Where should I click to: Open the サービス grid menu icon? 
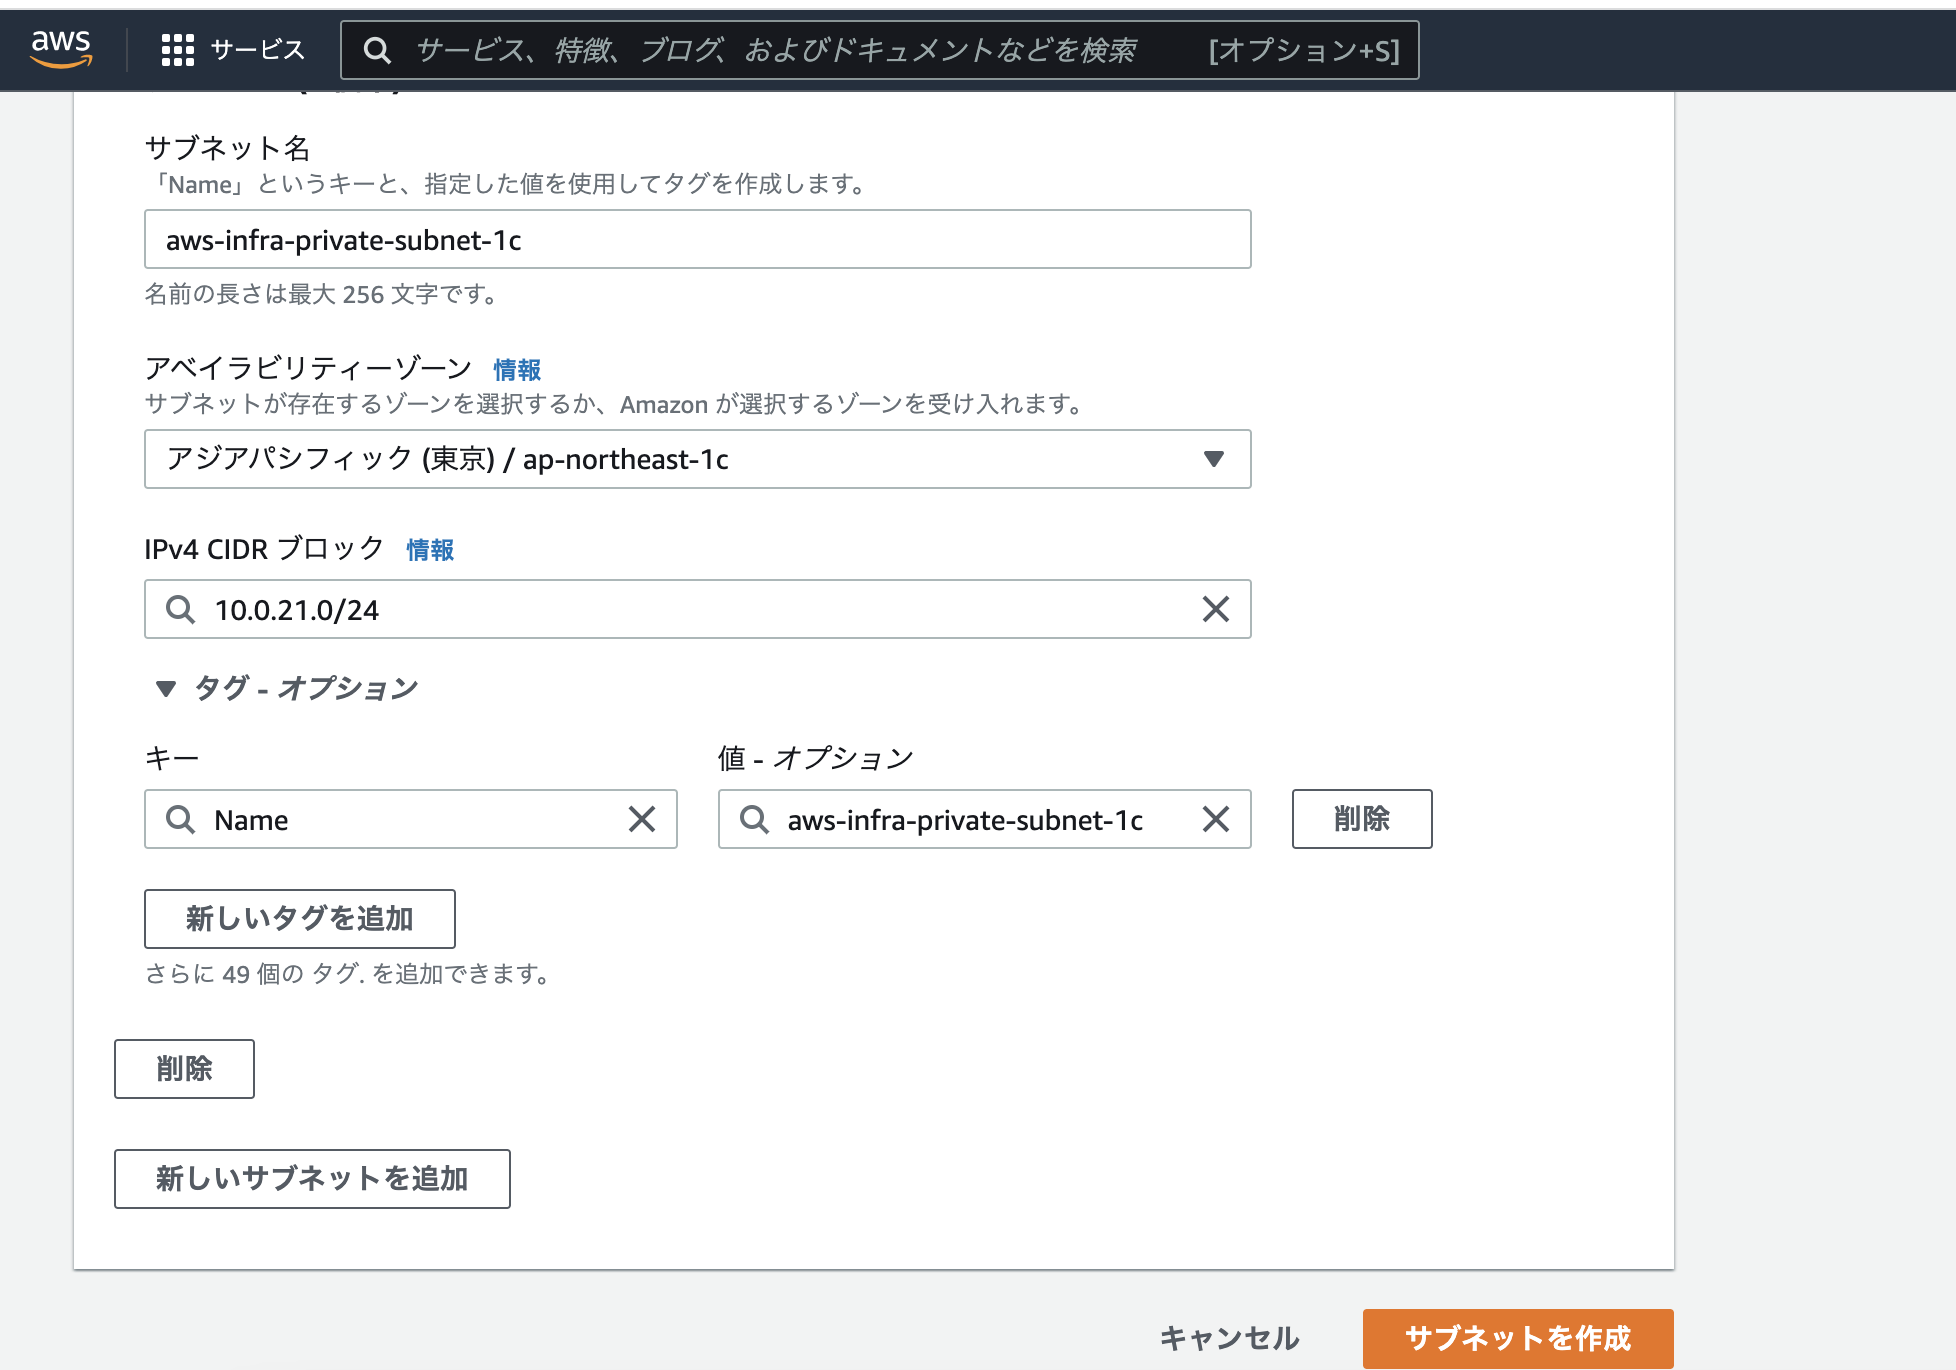tap(176, 48)
